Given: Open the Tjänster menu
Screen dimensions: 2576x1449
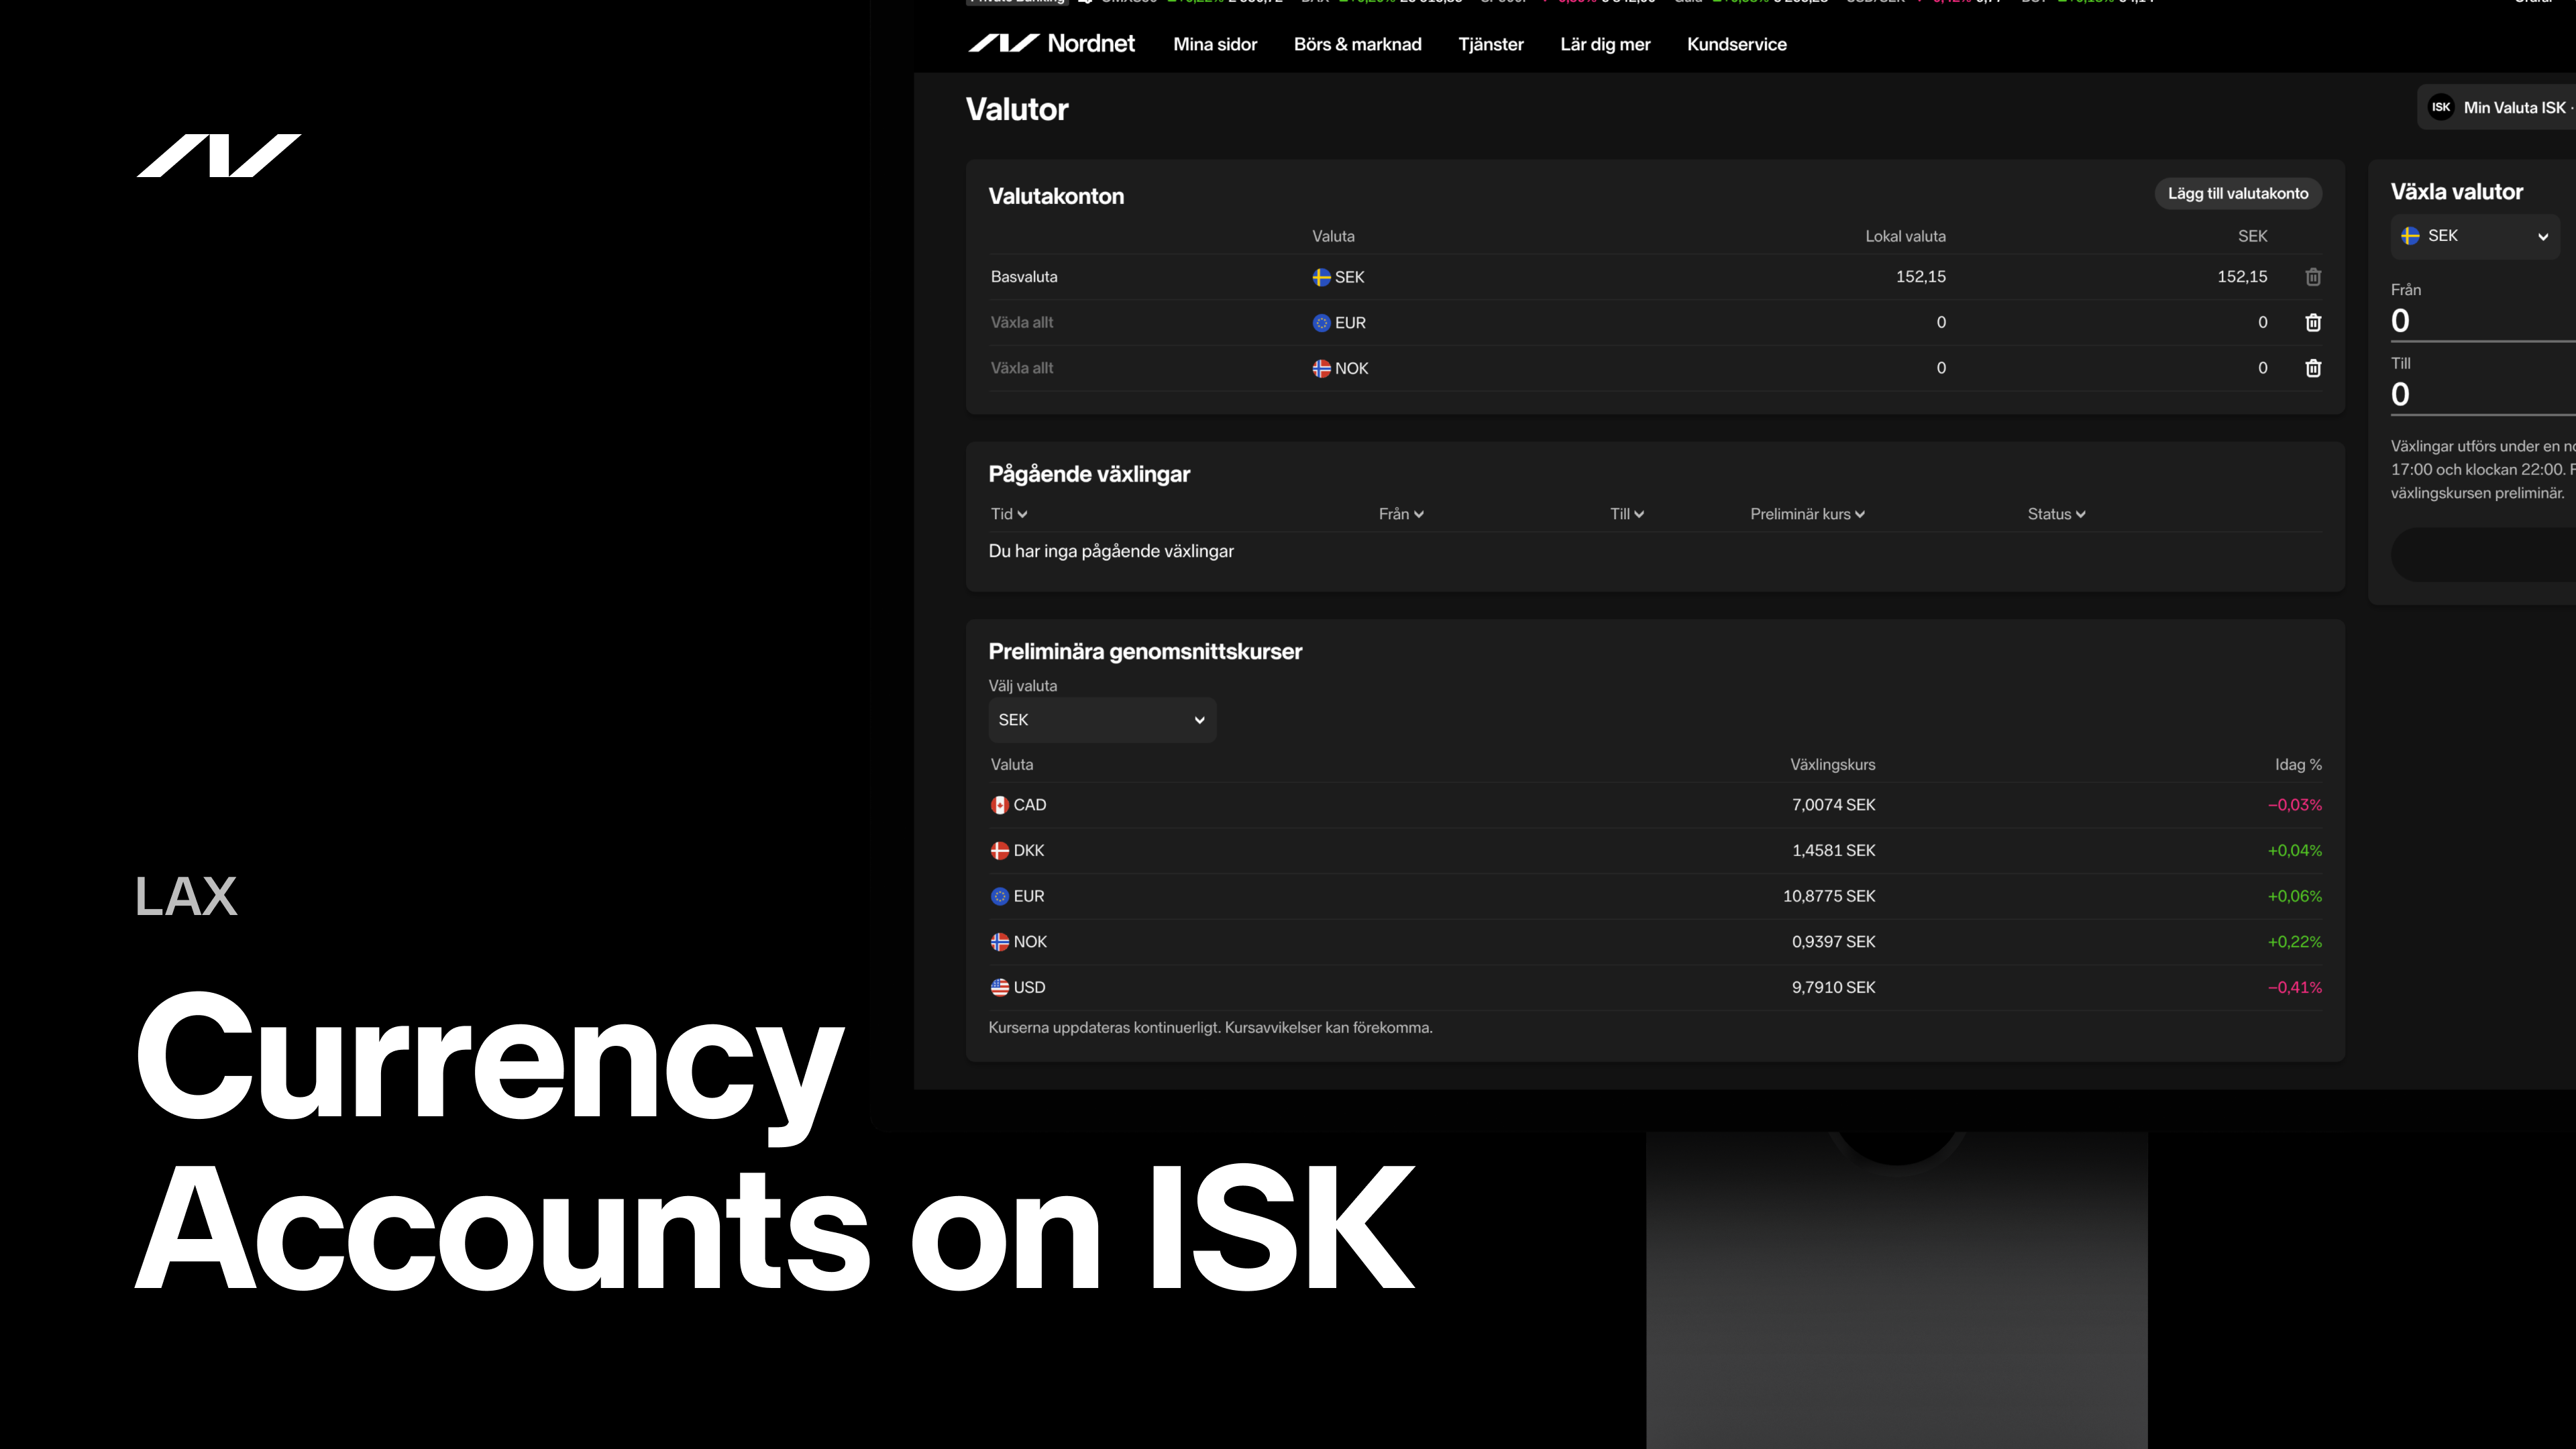Looking at the screenshot, I should 1491,44.
